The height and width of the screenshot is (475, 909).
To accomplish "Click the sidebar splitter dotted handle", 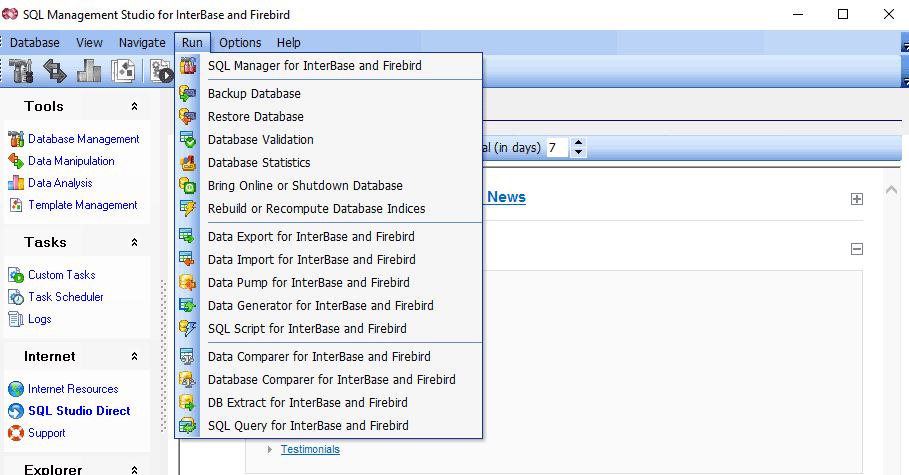I will (x=163, y=356).
